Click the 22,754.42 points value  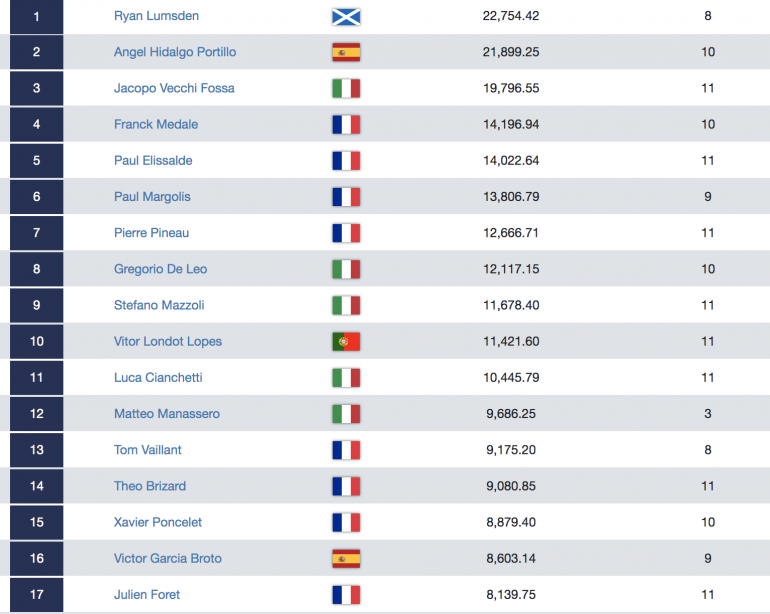pos(511,16)
